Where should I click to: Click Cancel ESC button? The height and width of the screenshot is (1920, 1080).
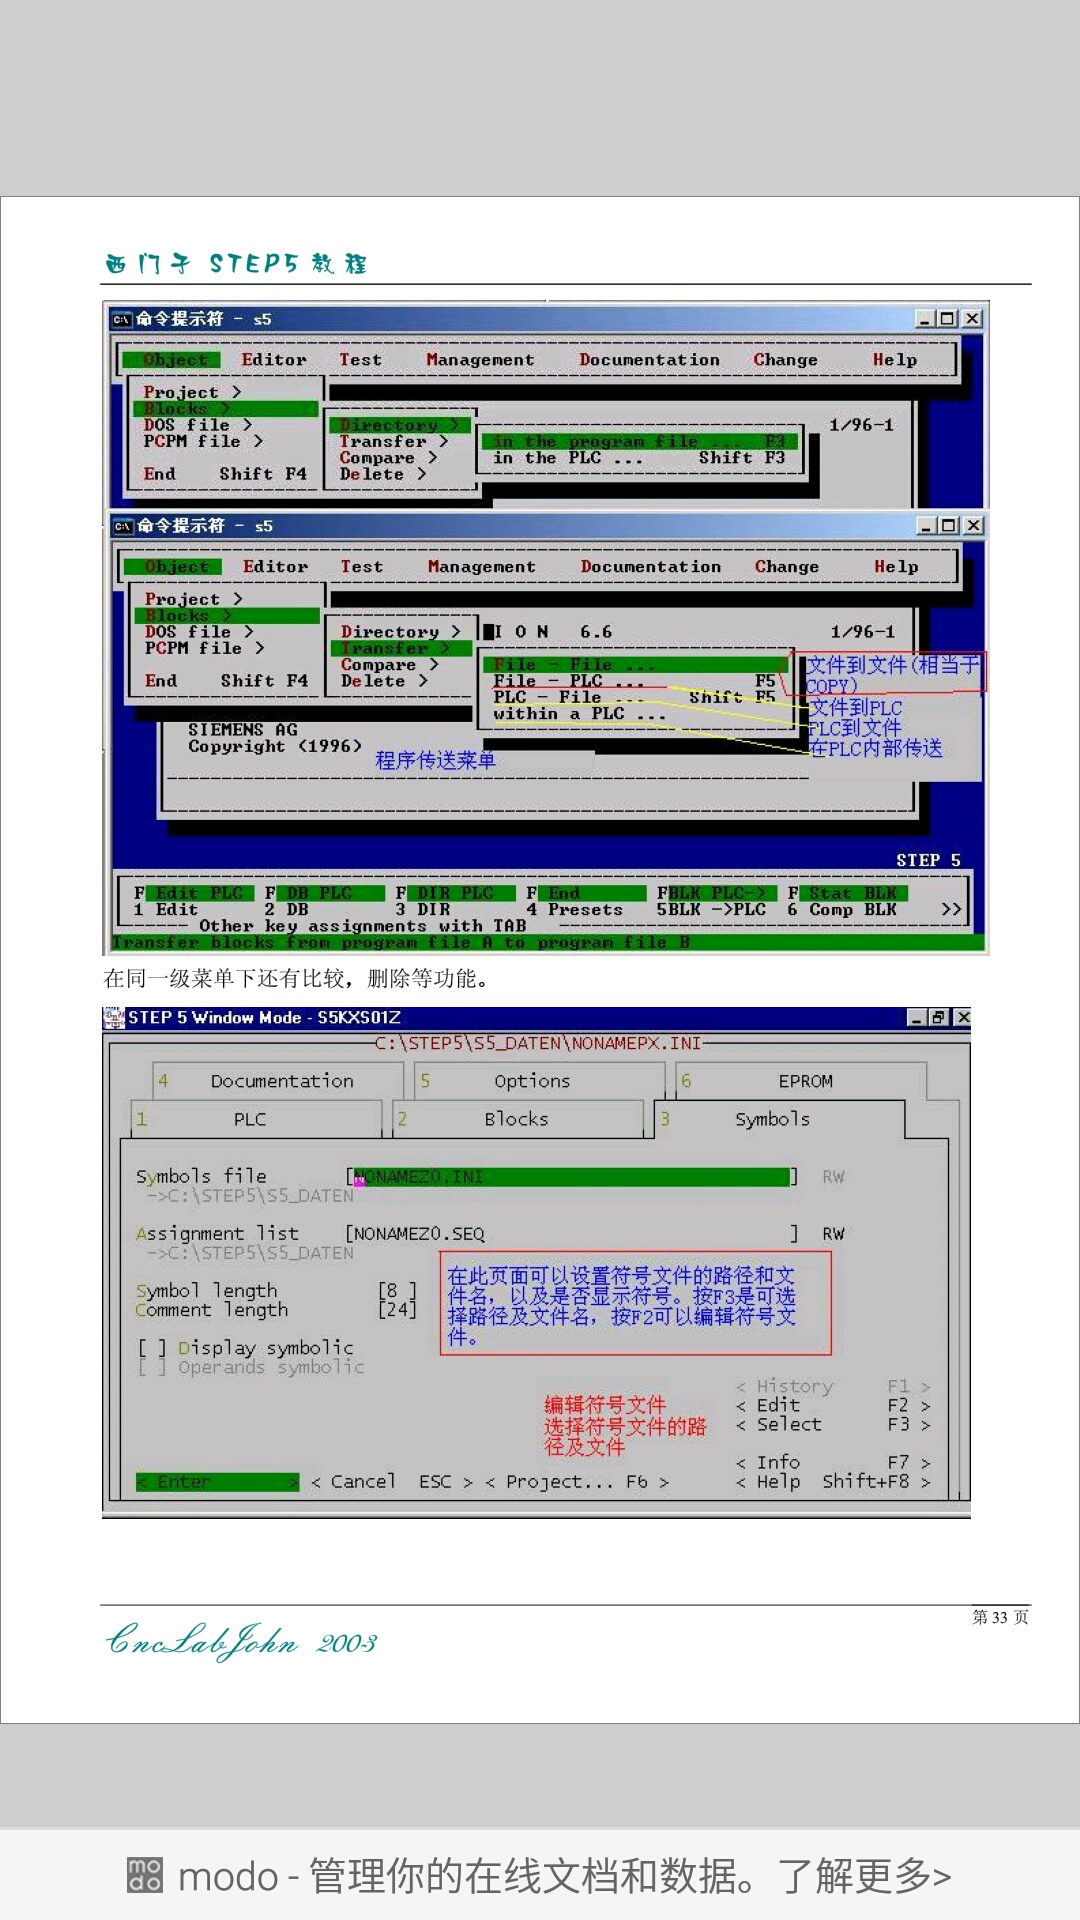tap(391, 1482)
